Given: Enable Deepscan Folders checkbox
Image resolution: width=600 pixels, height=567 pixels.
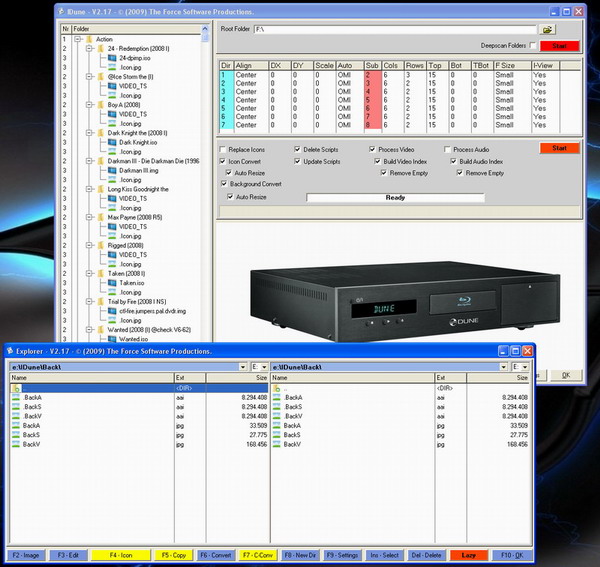Looking at the screenshot, I should pos(533,46).
